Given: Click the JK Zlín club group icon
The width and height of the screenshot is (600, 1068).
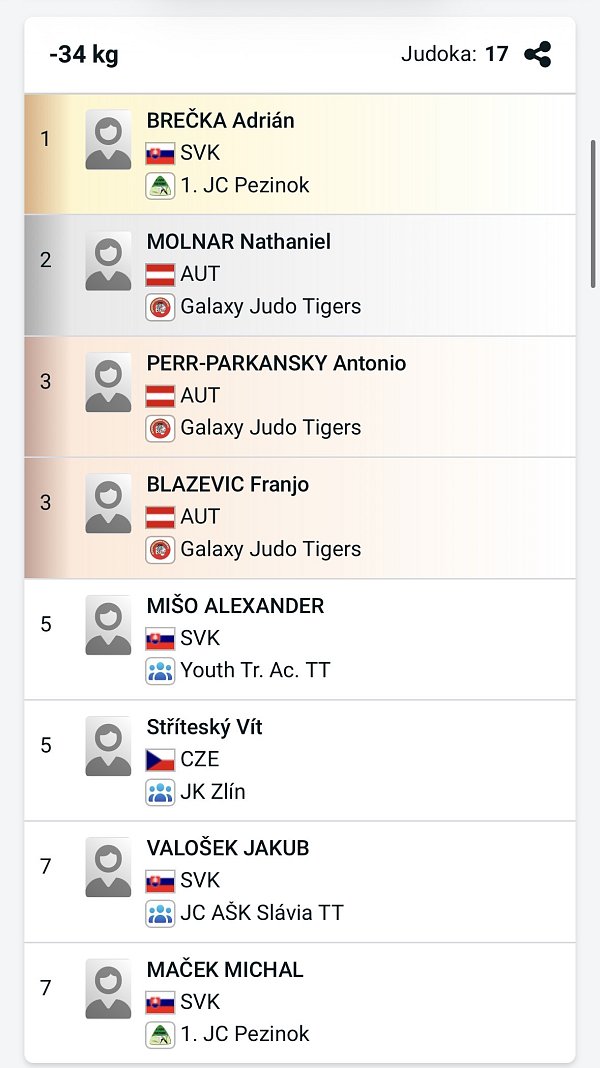Looking at the screenshot, I should tap(160, 792).
